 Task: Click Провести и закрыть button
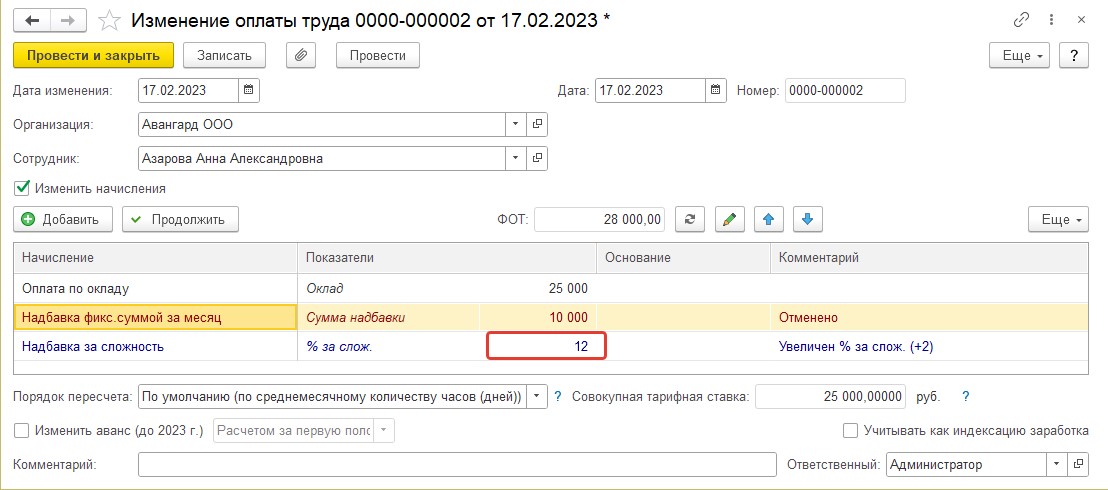point(93,55)
